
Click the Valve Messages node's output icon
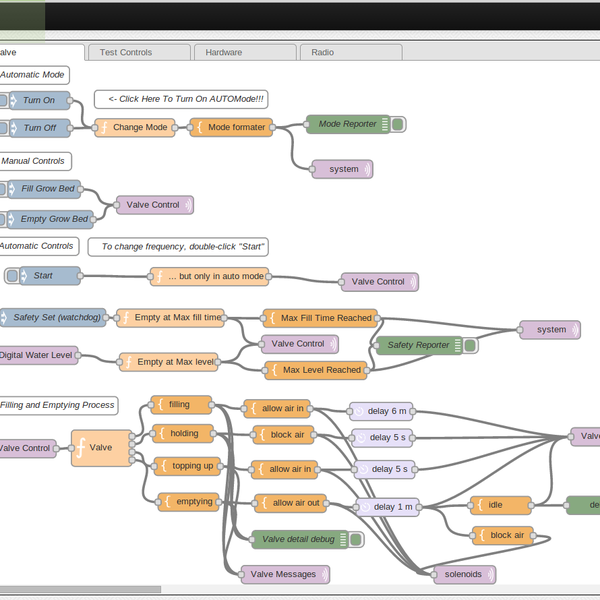click(324, 574)
